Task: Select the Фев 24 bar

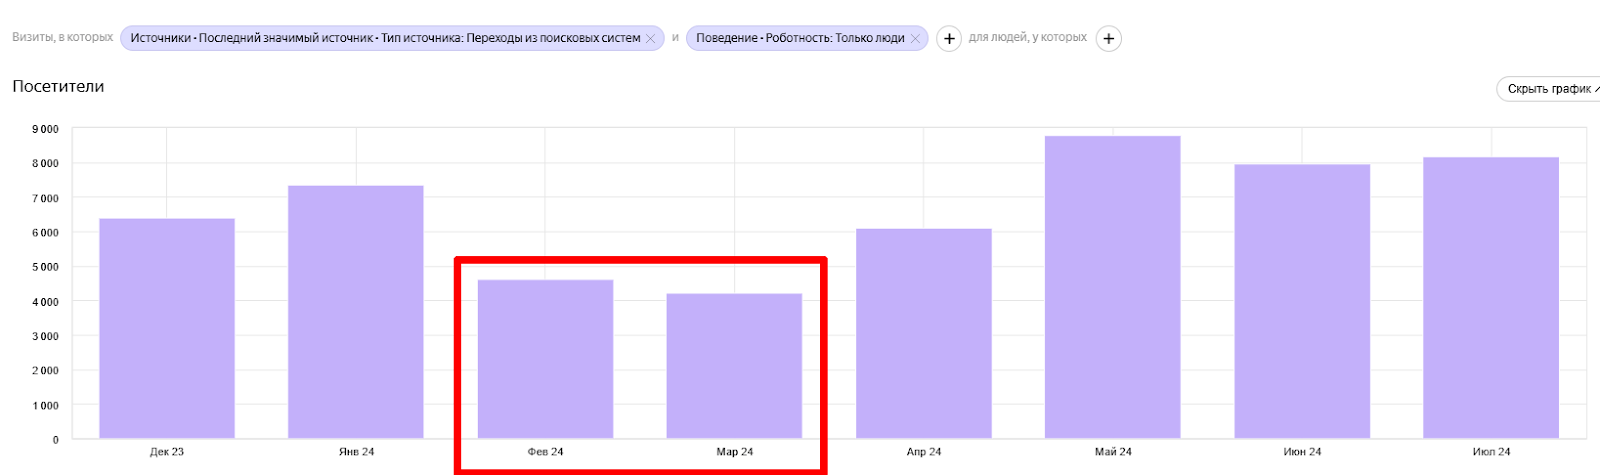Action: (x=545, y=359)
